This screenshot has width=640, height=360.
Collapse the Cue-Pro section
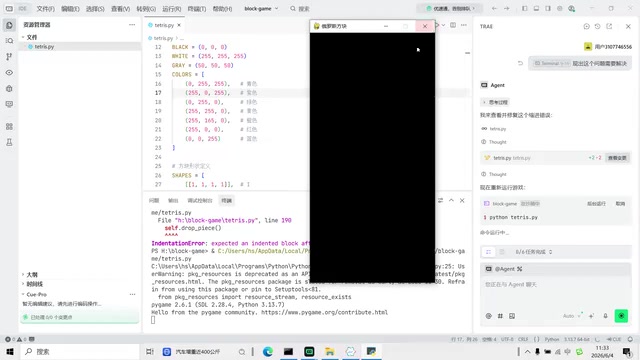(x=36, y=294)
